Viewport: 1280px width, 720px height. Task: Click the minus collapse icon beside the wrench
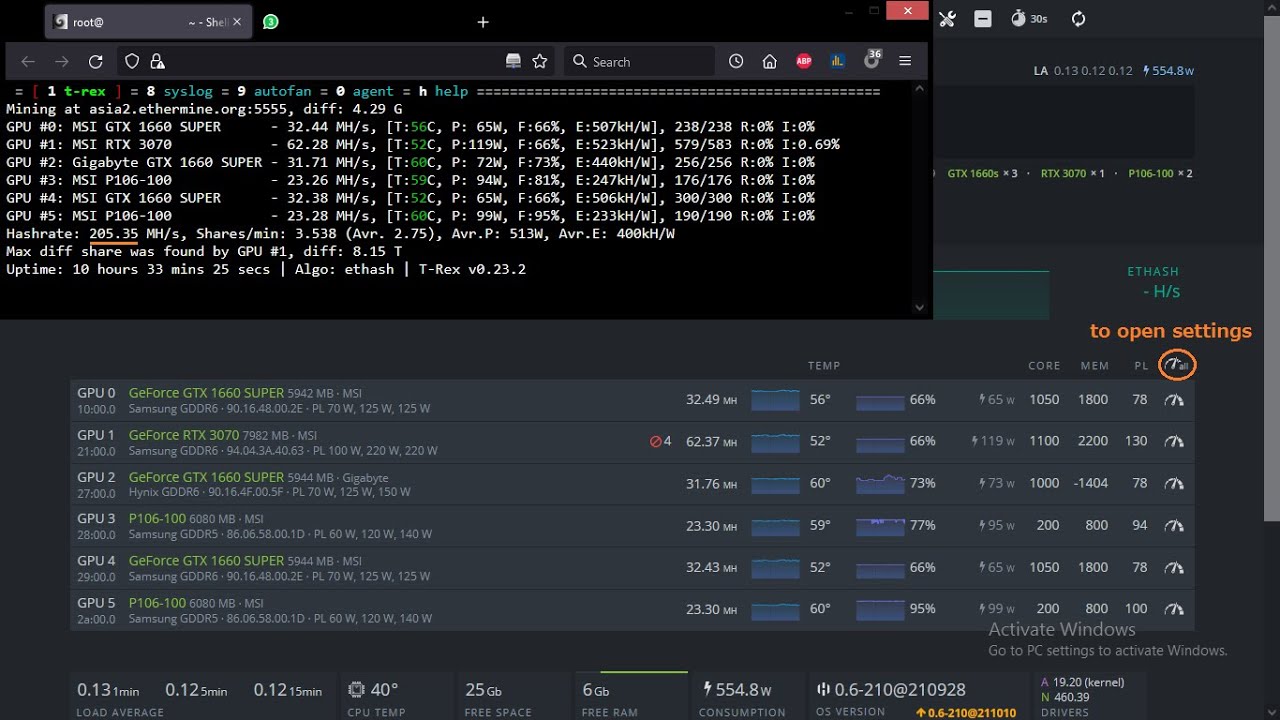[x=983, y=19]
